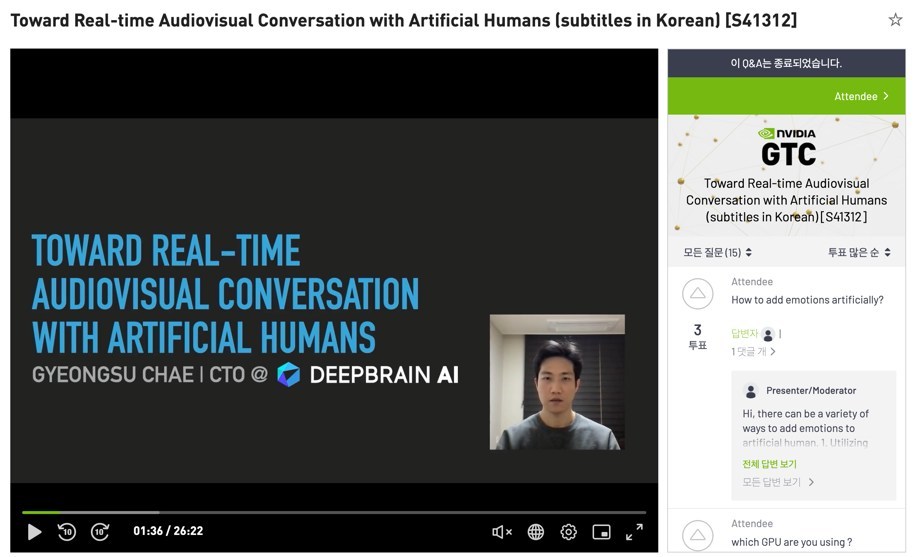
Task: Click the presenter webcam thumbnail
Action: tap(557, 382)
